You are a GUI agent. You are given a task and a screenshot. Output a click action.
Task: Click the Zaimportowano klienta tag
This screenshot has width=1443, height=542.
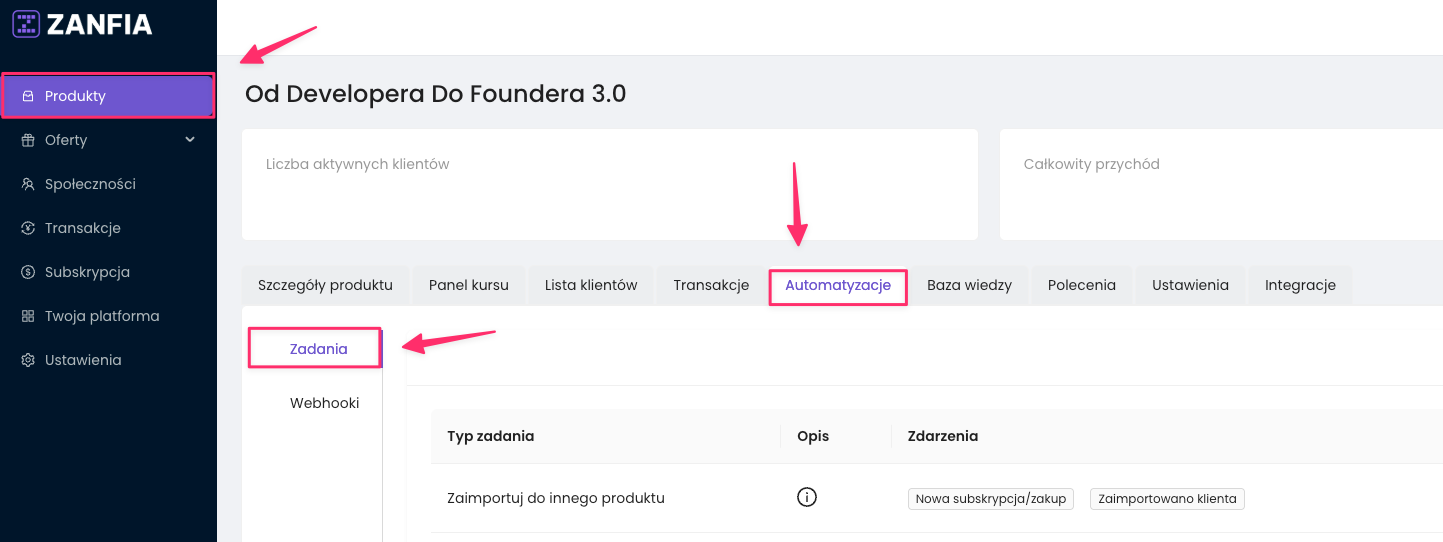click(1167, 499)
